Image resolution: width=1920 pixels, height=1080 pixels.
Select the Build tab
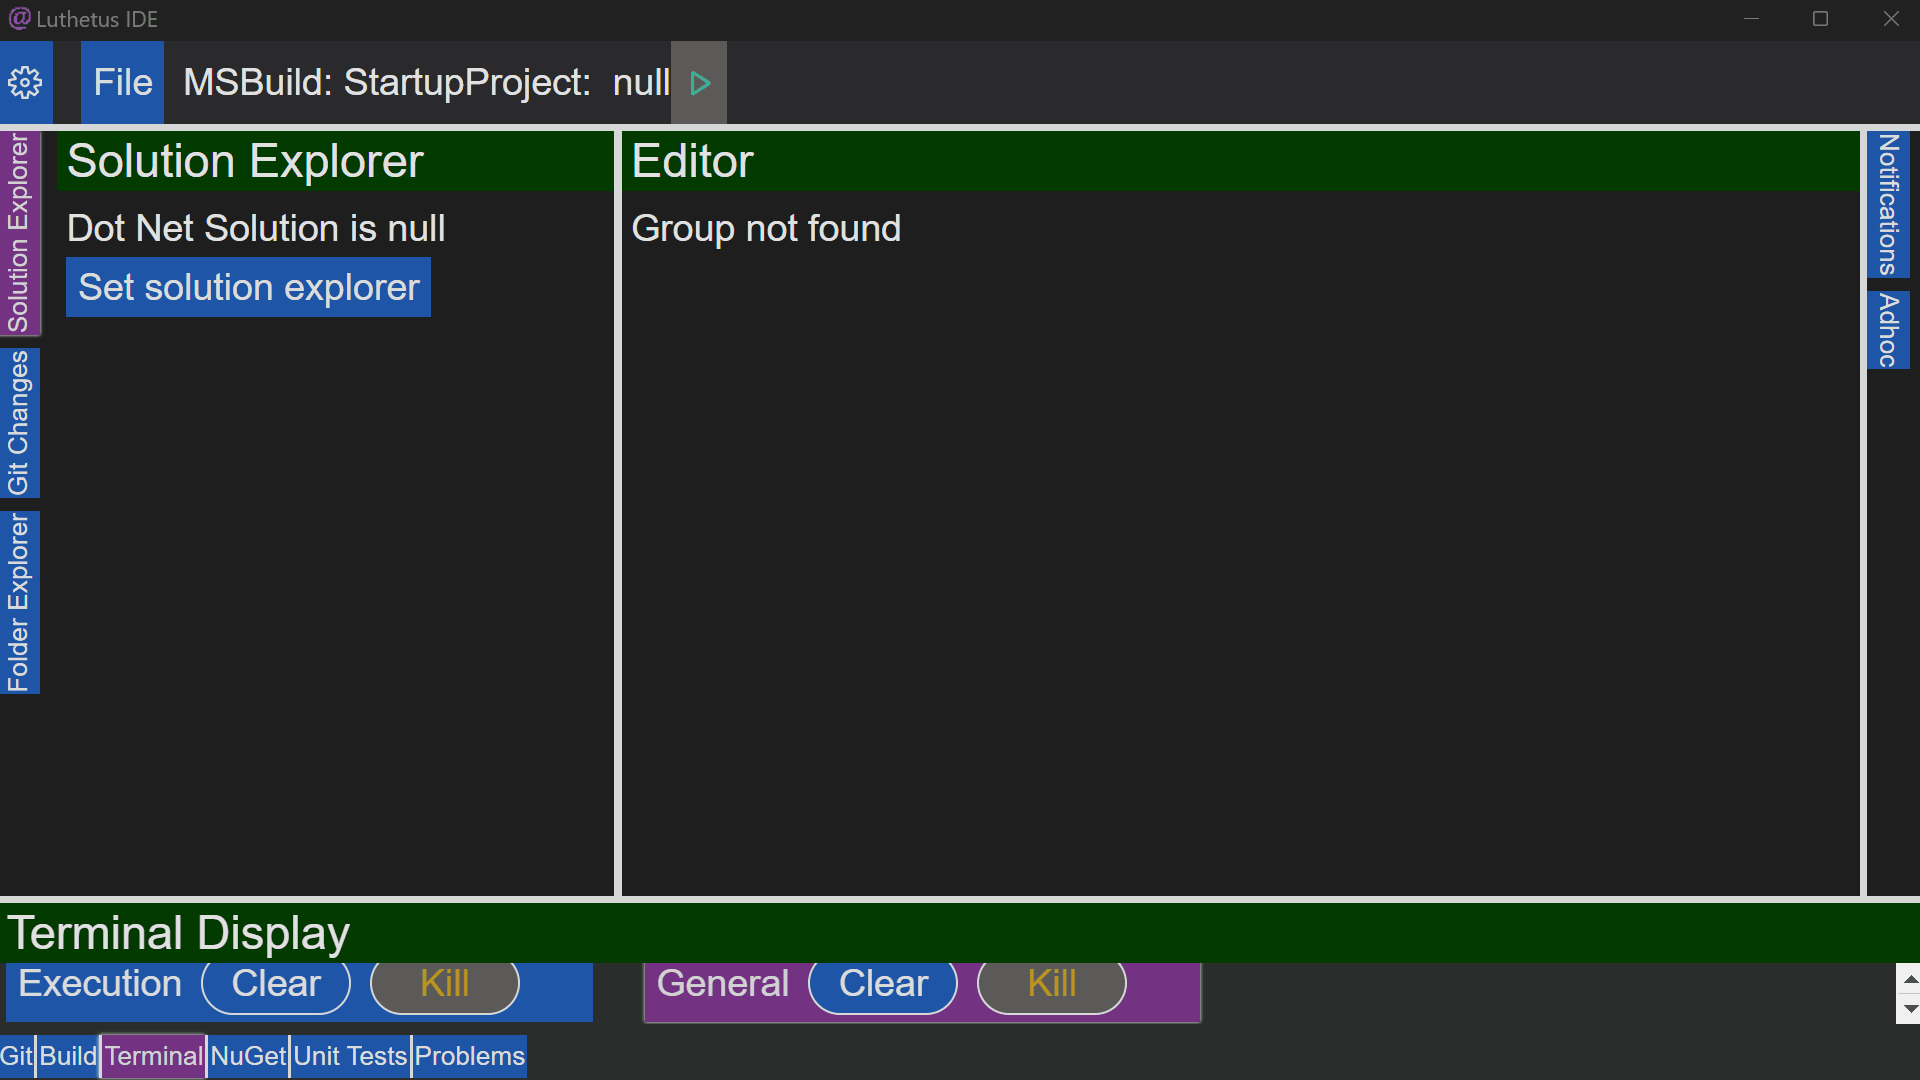pos(69,1055)
